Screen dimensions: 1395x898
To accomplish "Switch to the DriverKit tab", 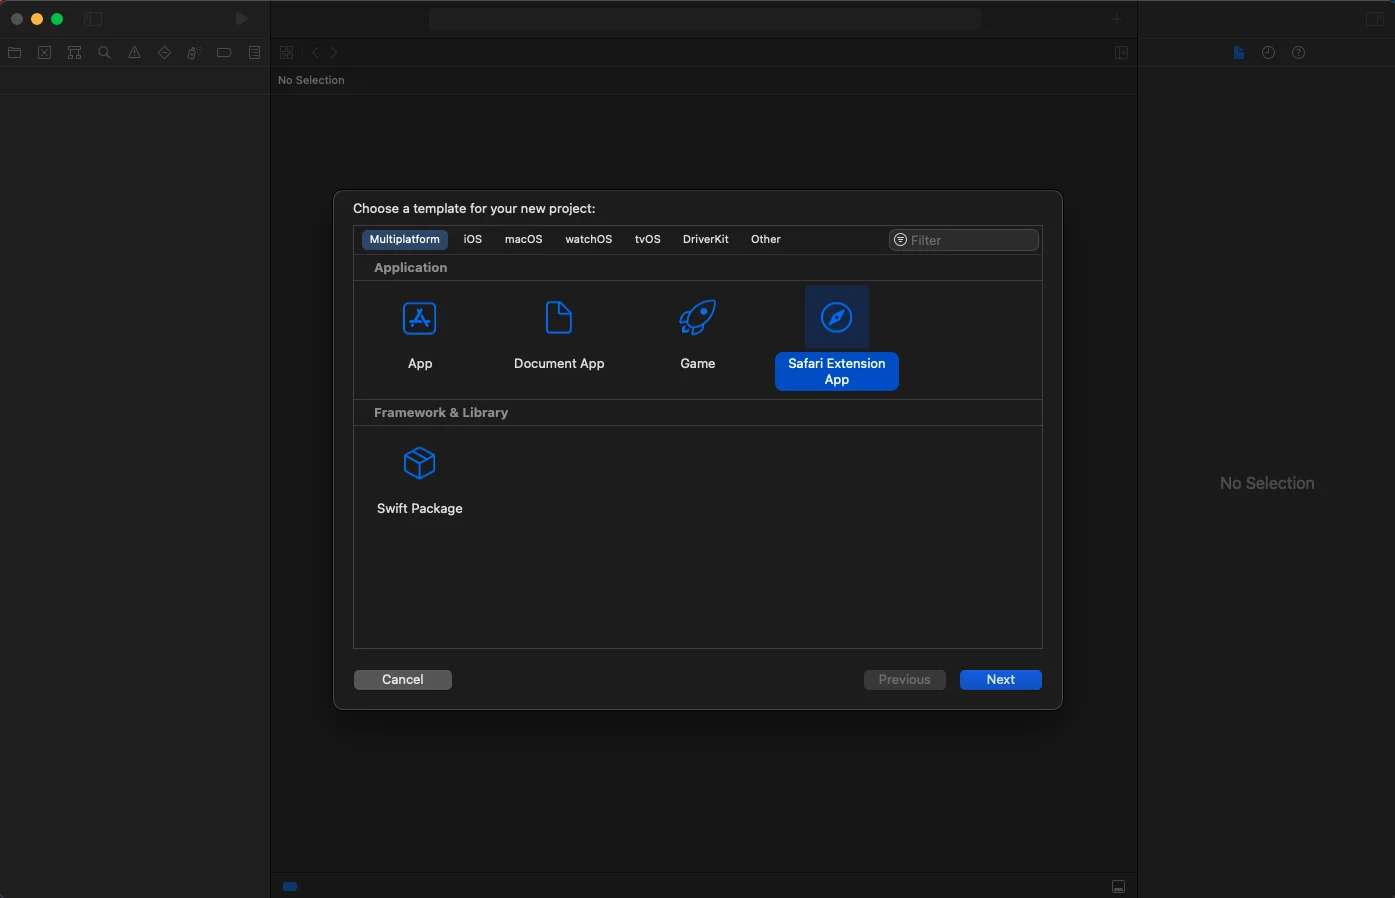I will click(x=706, y=239).
